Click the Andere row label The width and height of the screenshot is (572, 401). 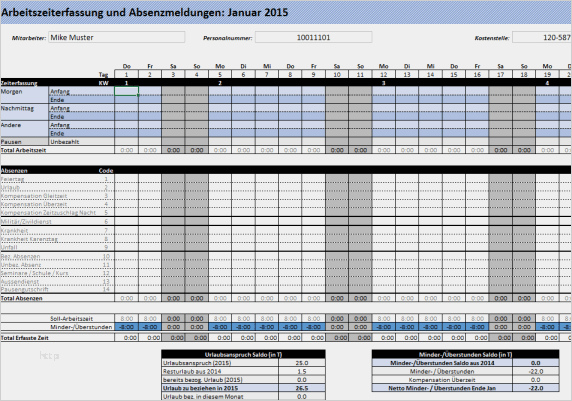[11, 125]
